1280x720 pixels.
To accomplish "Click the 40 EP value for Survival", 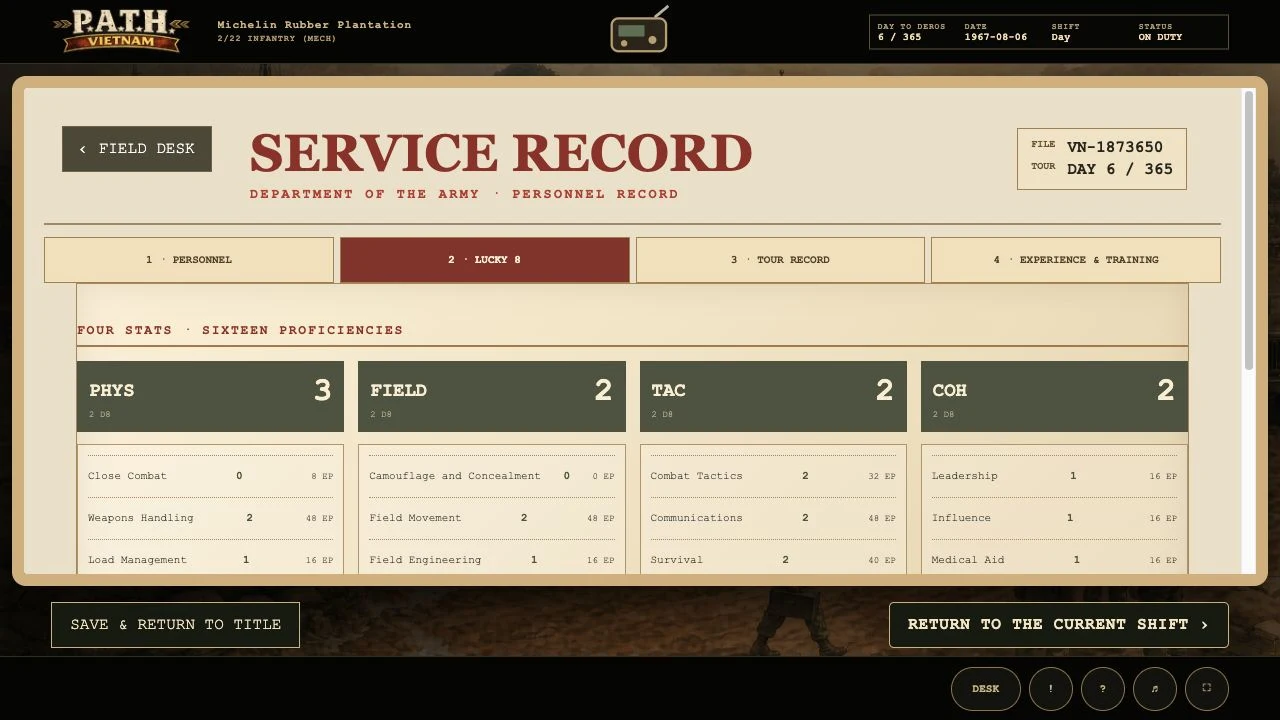I will tap(883, 560).
